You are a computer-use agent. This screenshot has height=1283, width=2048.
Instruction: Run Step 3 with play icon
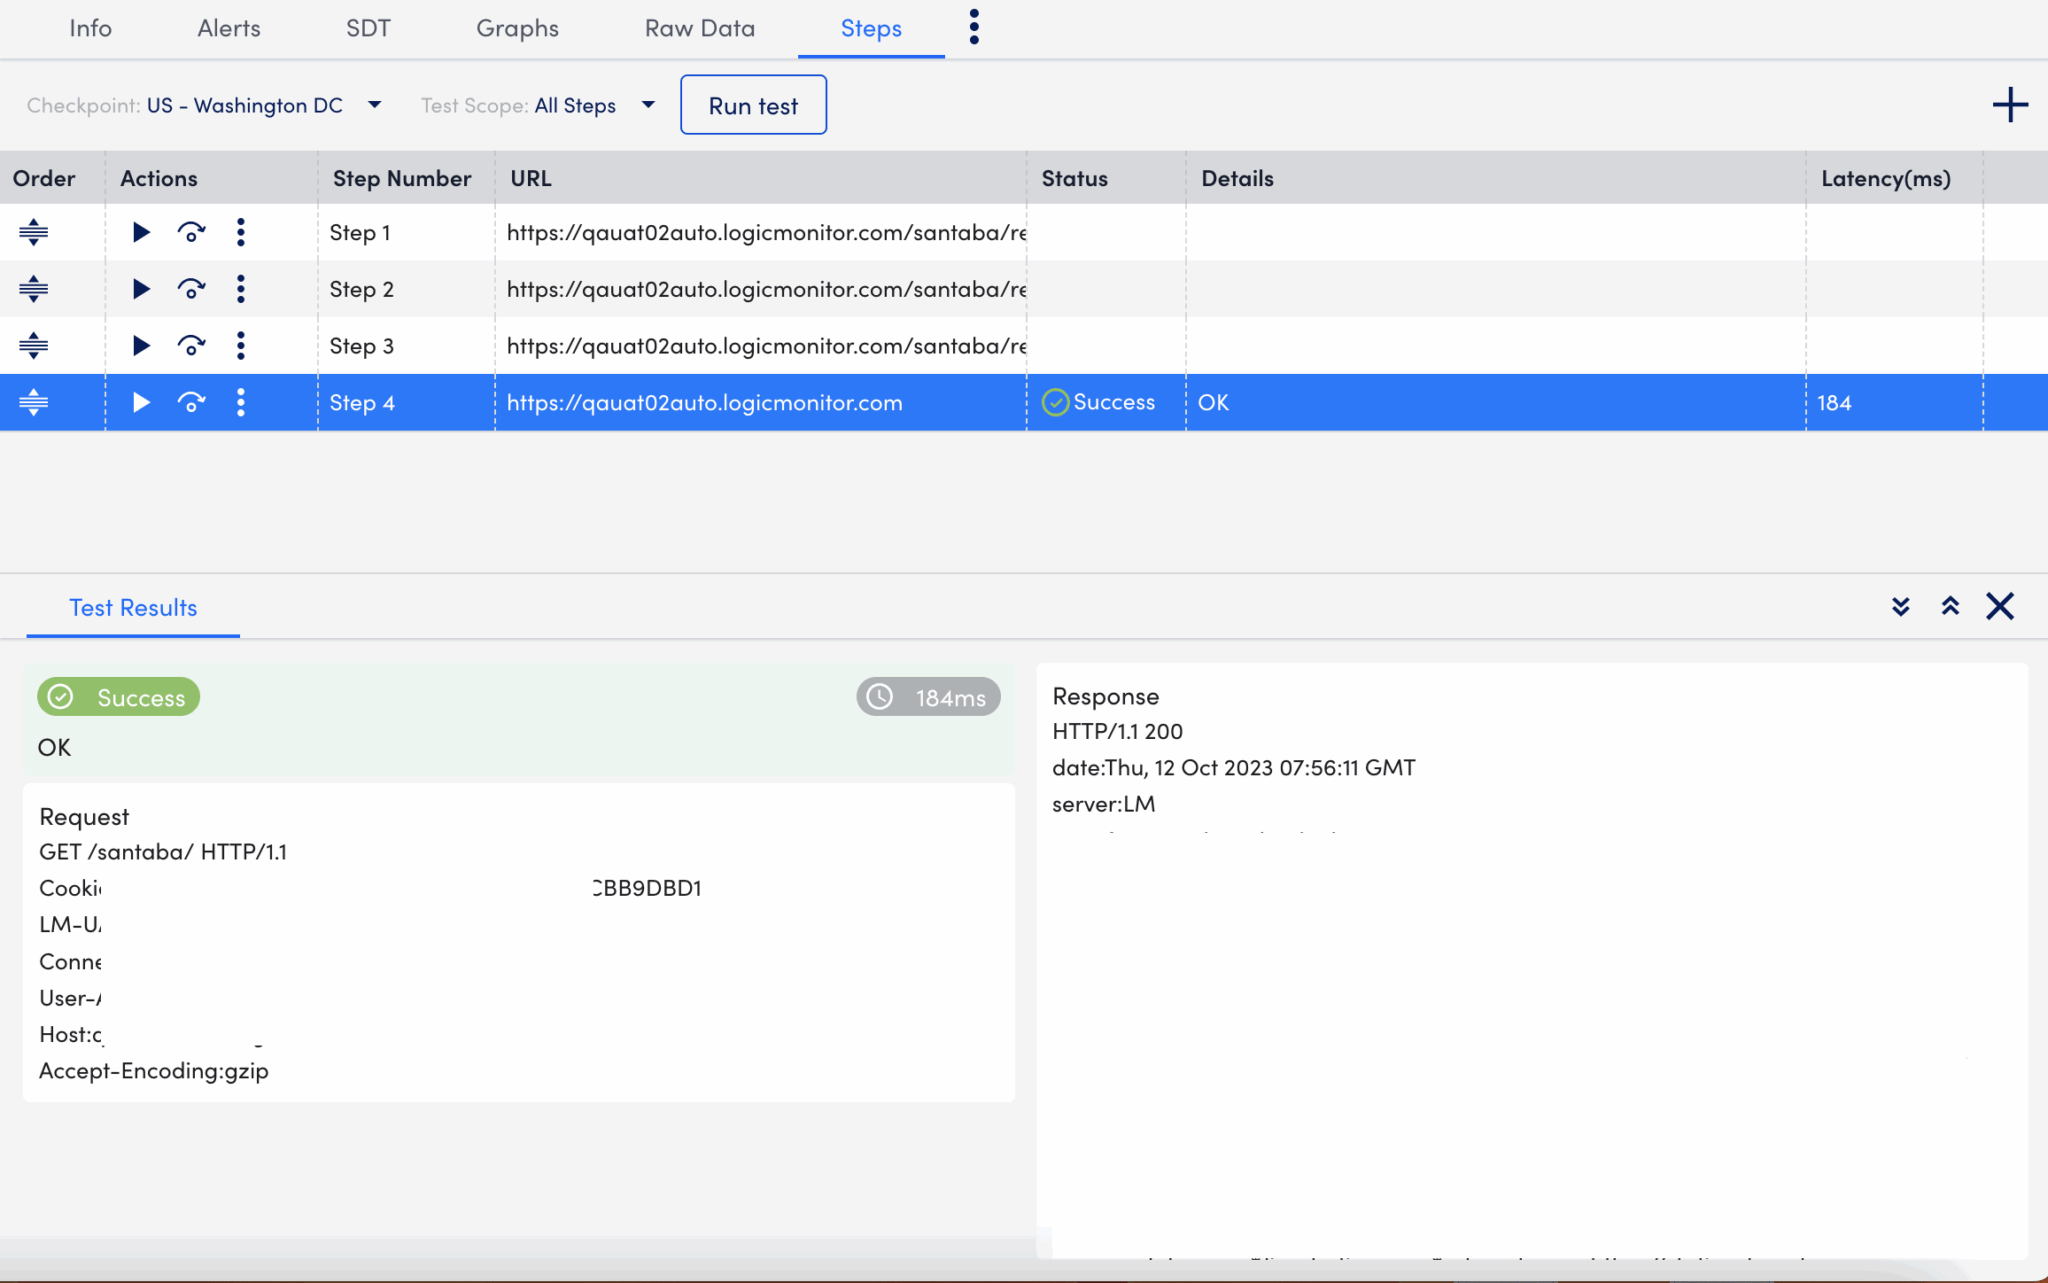click(141, 346)
